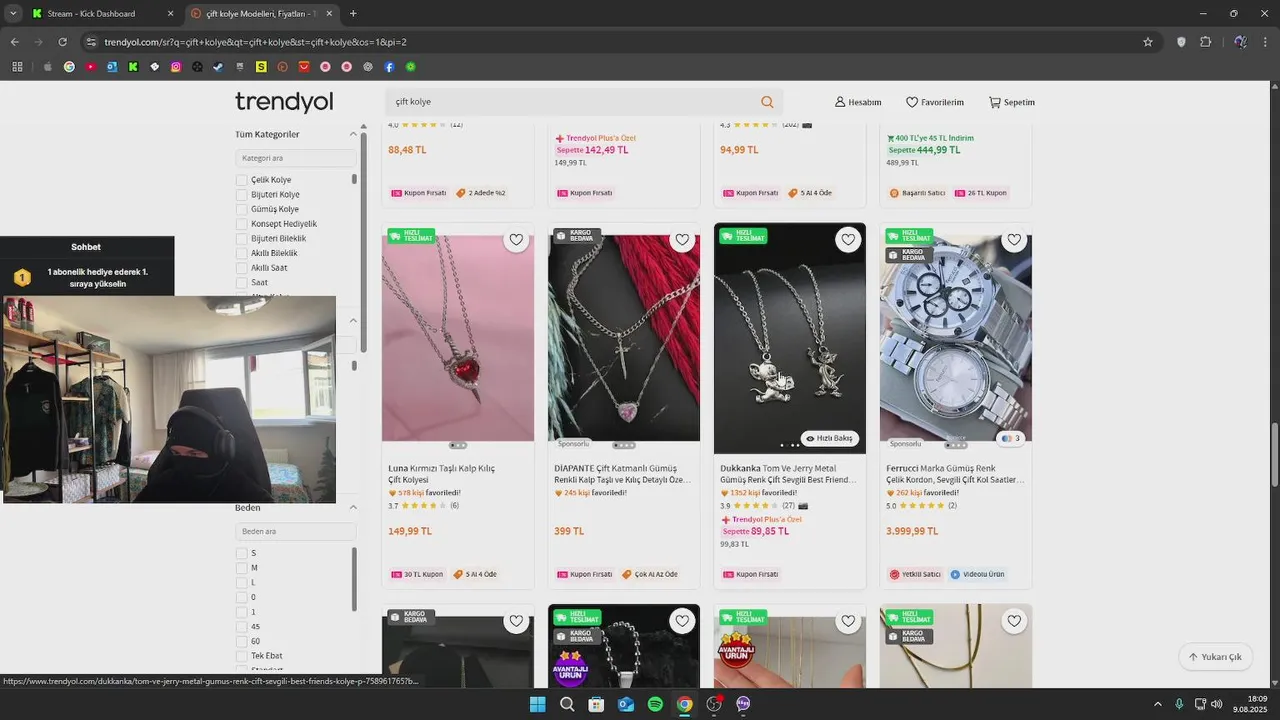The height and width of the screenshot is (720, 1280).
Task: Open Spotify from the taskbar
Action: point(655,704)
